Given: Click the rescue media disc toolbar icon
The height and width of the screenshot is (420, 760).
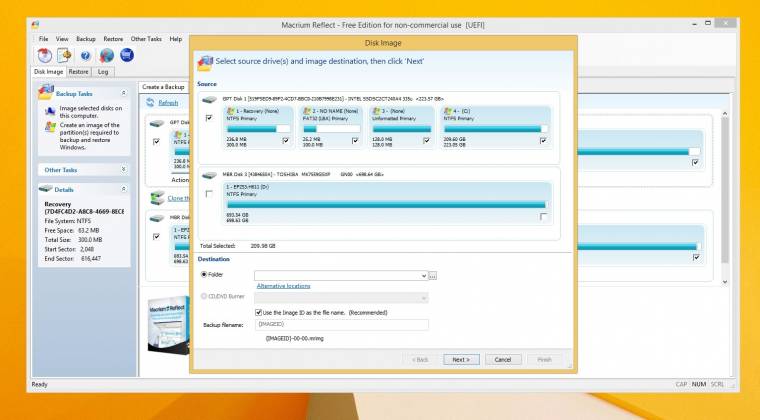Looking at the screenshot, I should 45,55.
